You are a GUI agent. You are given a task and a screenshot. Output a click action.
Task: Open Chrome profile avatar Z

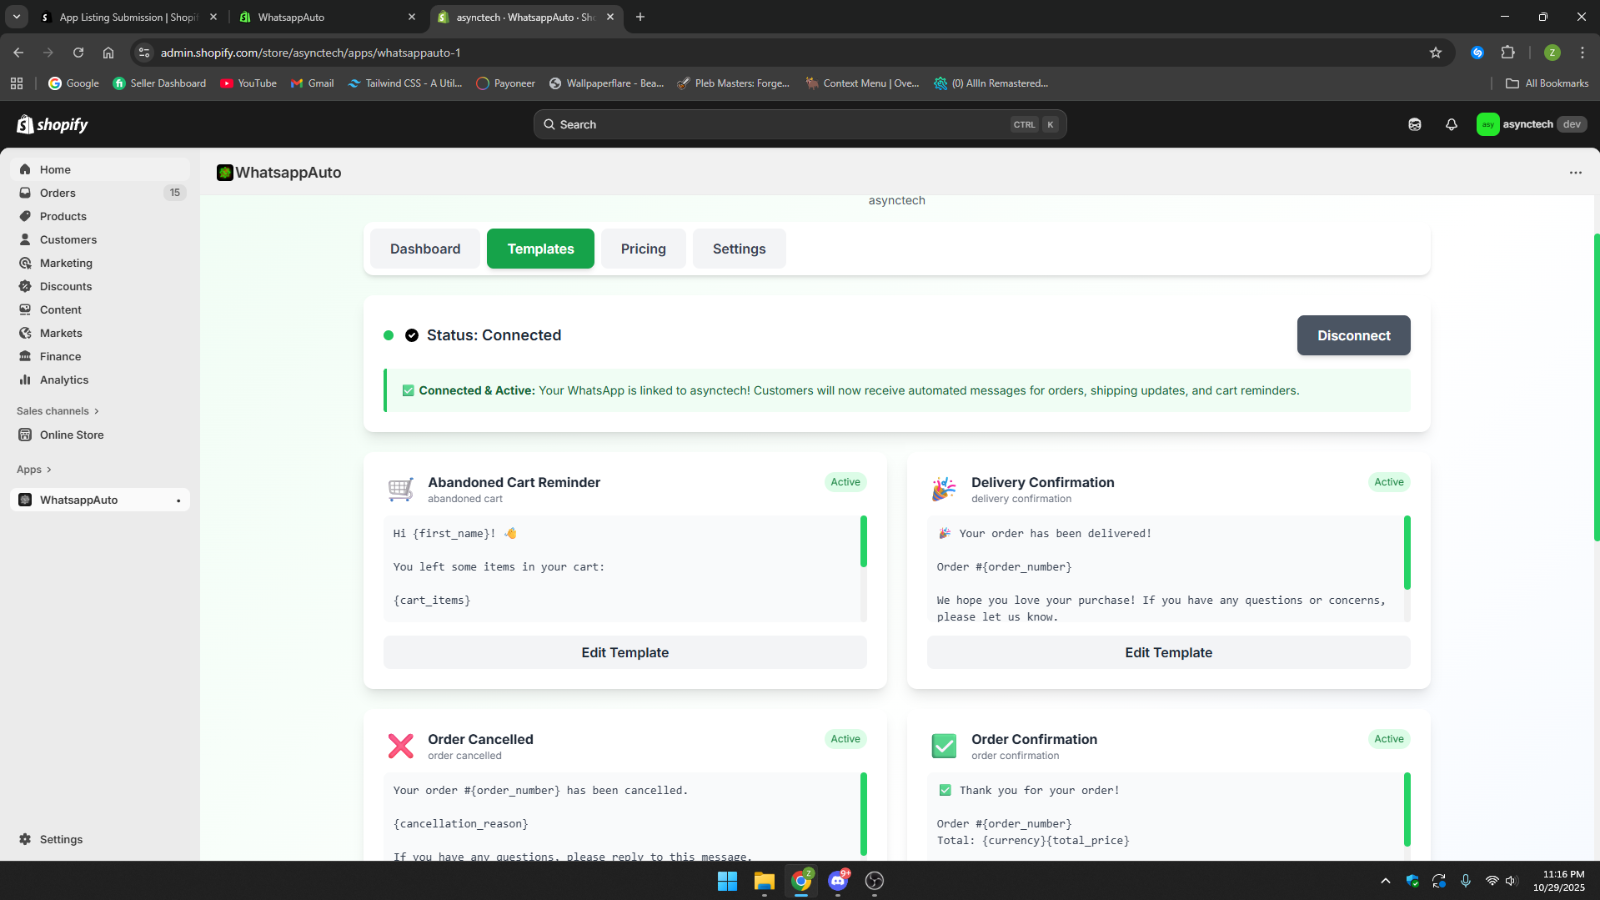pos(1552,53)
